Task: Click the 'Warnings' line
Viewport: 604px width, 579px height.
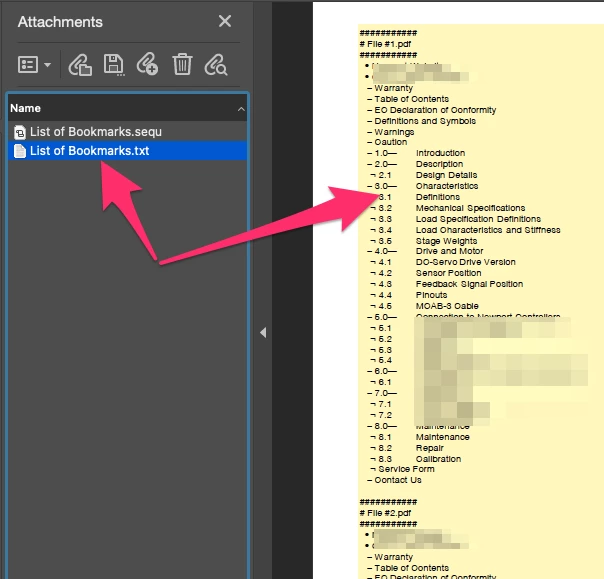Action: (391, 132)
